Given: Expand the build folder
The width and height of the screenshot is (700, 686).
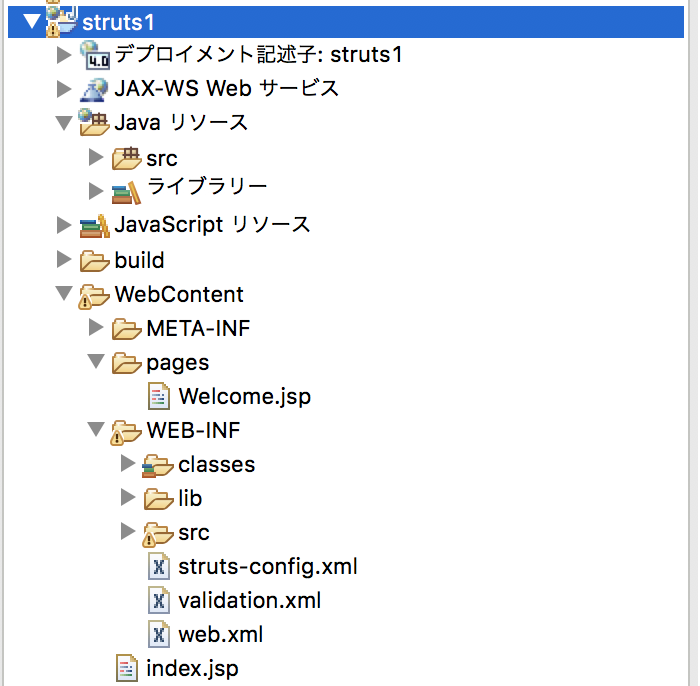Looking at the screenshot, I should pos(64,259).
